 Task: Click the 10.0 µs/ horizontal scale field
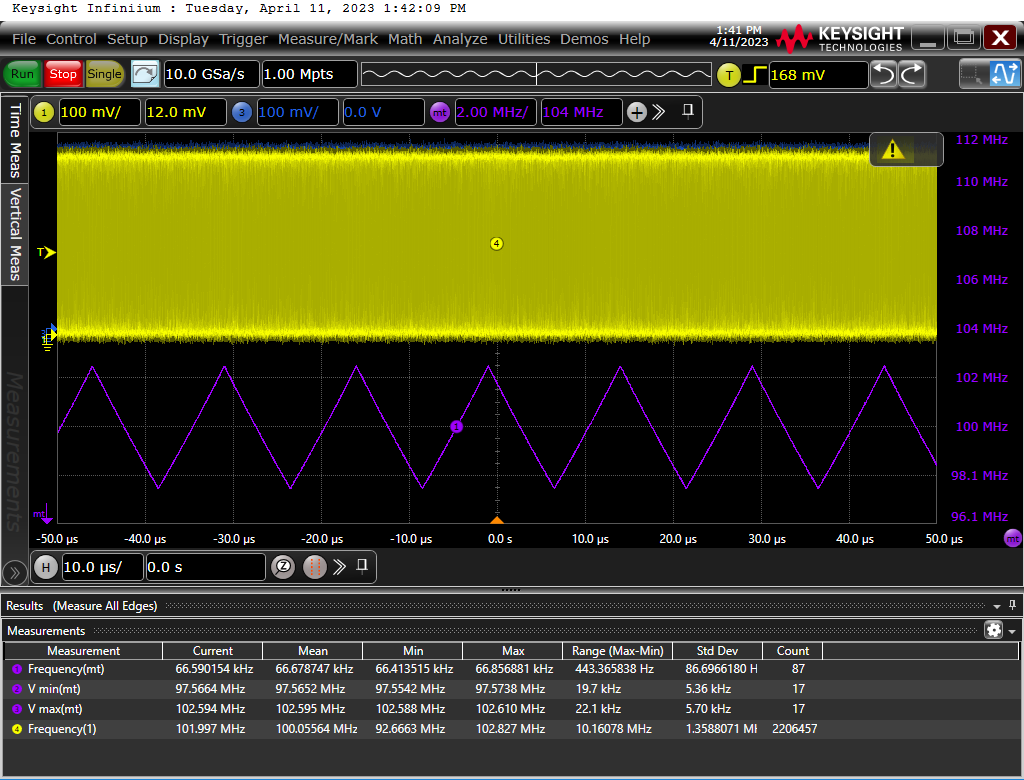click(102, 567)
